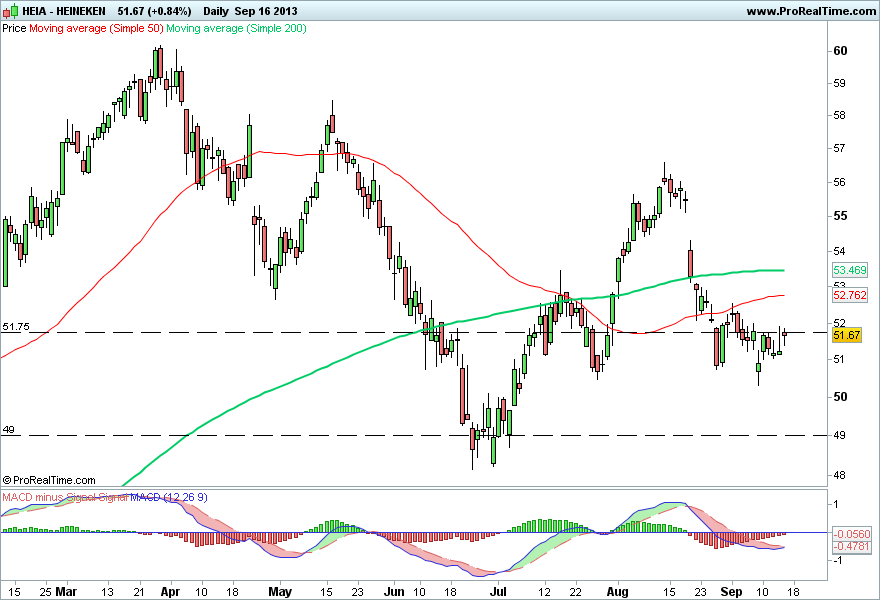Click the 50 price axis label
The height and width of the screenshot is (600, 880).
(x=840, y=397)
